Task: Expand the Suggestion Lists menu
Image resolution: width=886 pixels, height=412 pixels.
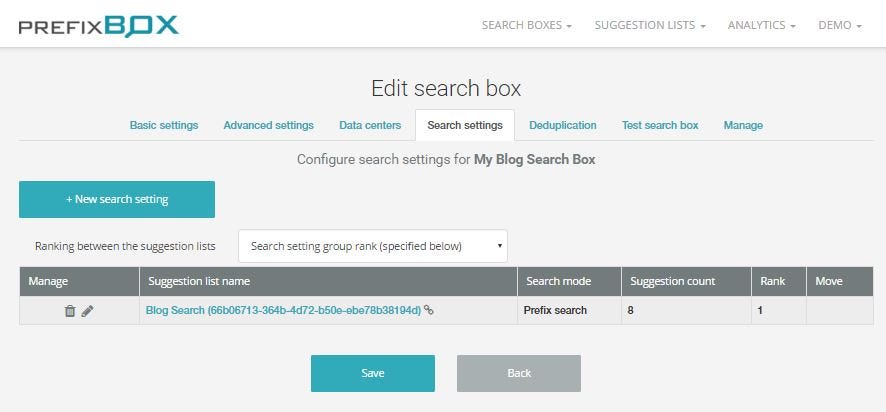Action: [x=650, y=25]
